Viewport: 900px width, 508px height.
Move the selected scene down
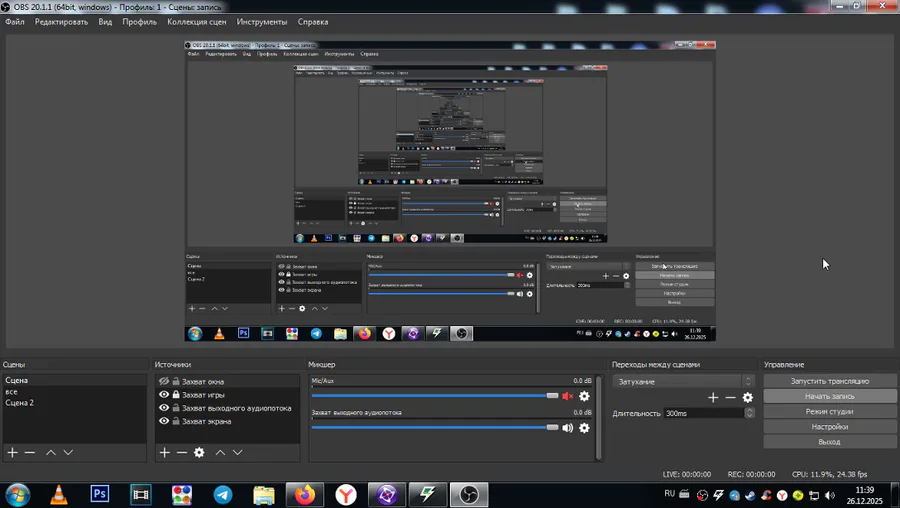[68, 452]
